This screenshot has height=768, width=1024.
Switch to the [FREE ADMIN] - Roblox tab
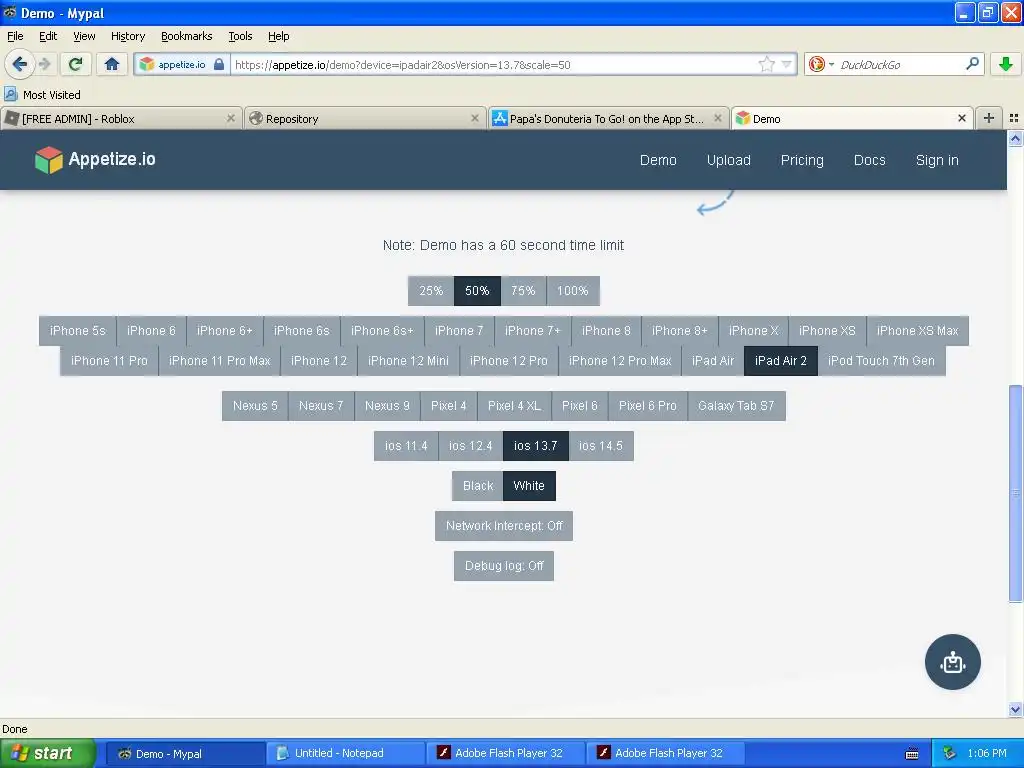tap(121, 118)
